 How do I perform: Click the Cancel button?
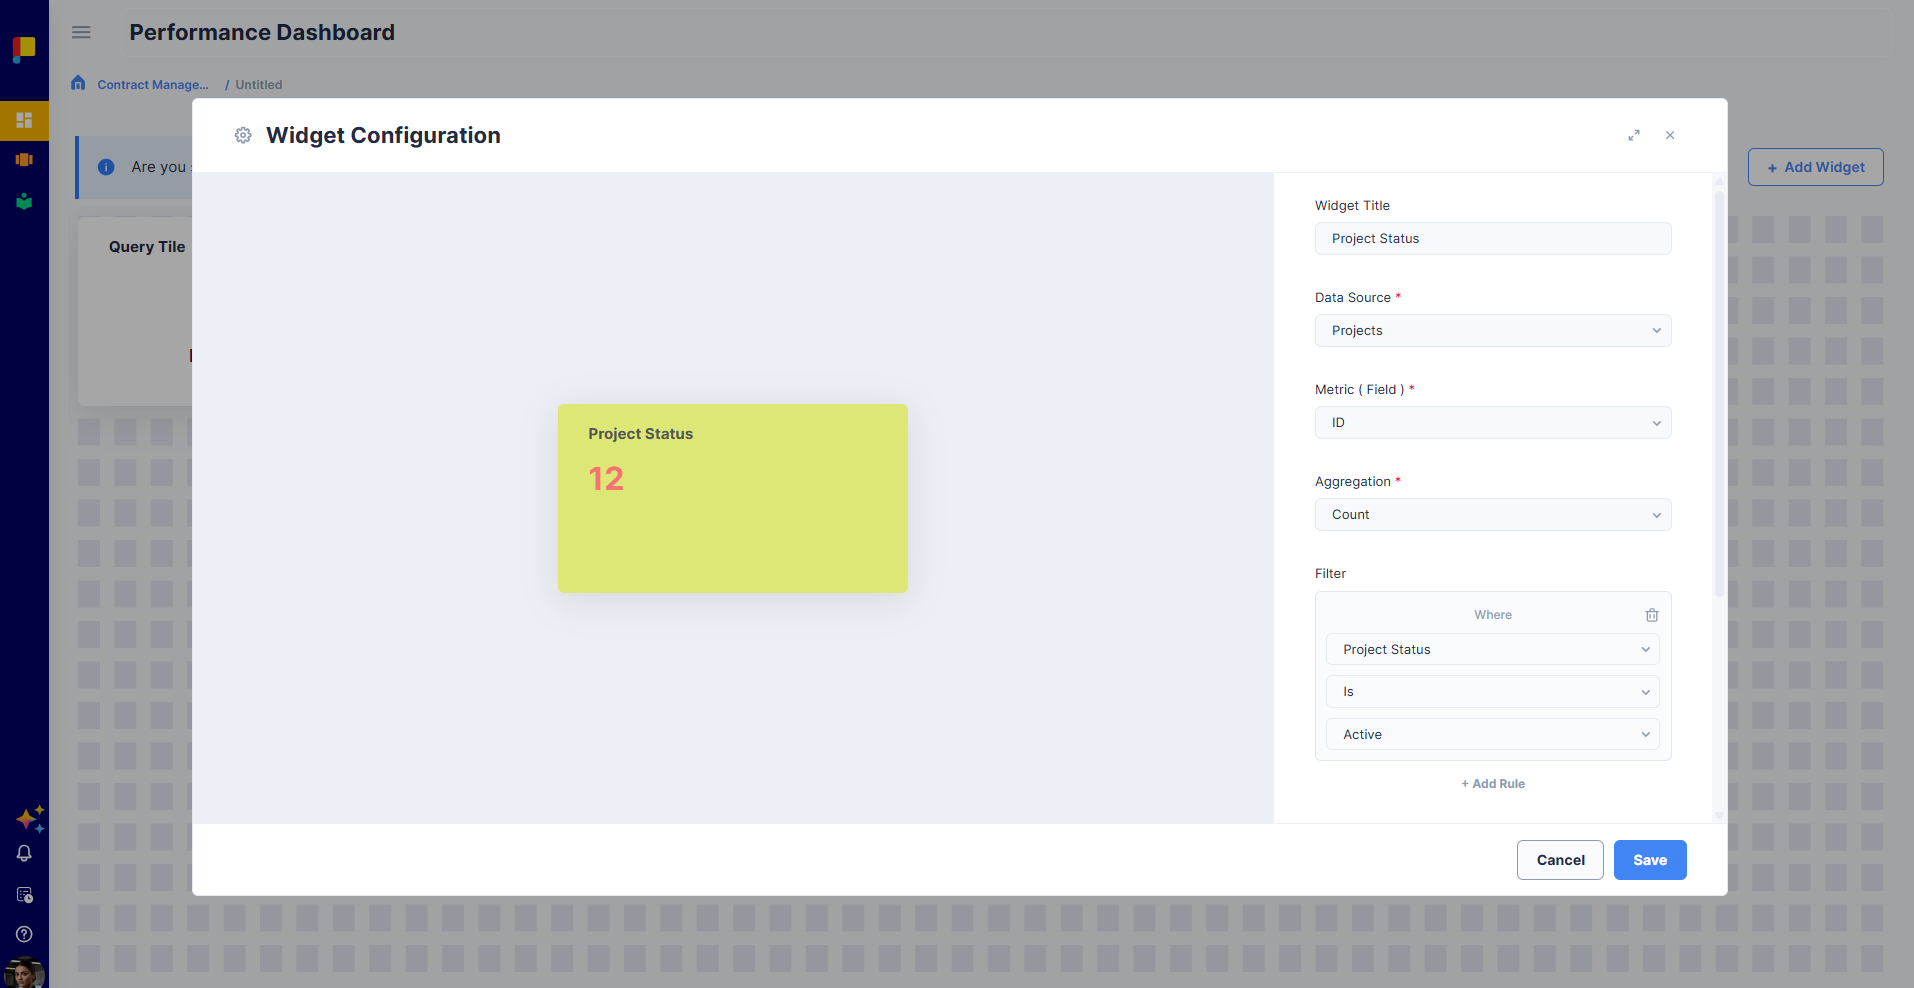pos(1560,860)
